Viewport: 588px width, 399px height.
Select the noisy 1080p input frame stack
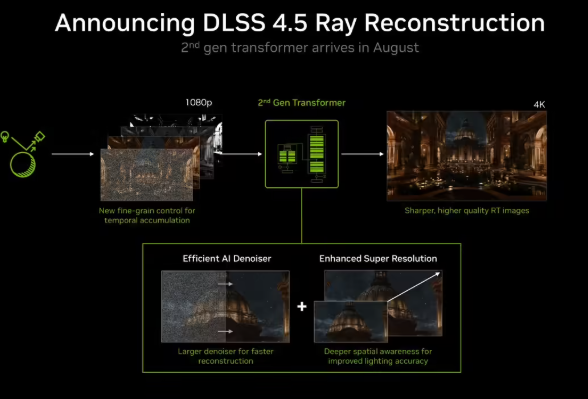tap(161, 158)
